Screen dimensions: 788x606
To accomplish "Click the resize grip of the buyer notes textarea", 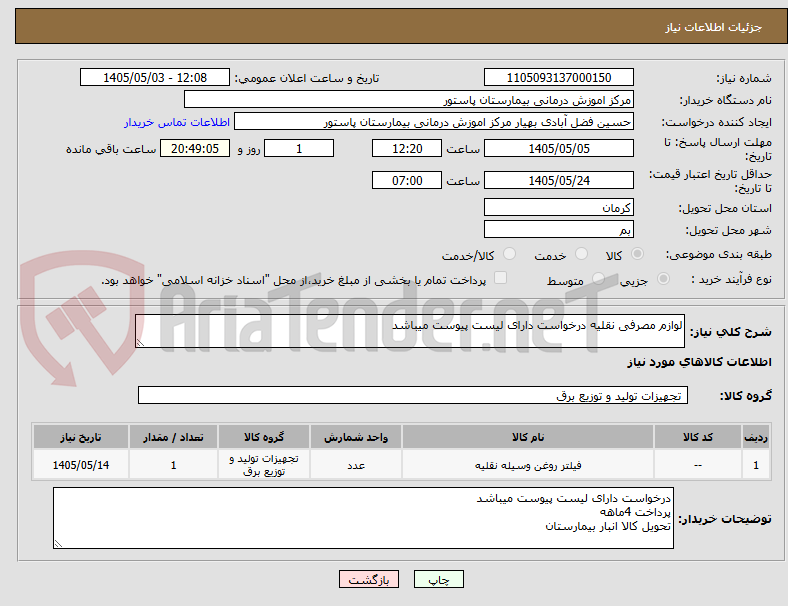I will point(58,544).
